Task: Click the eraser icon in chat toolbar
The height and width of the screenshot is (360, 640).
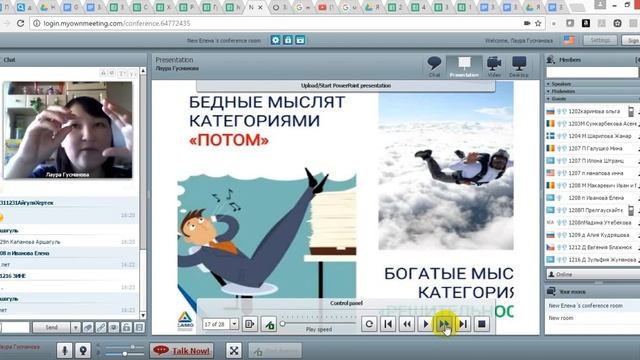Action: coord(88,327)
